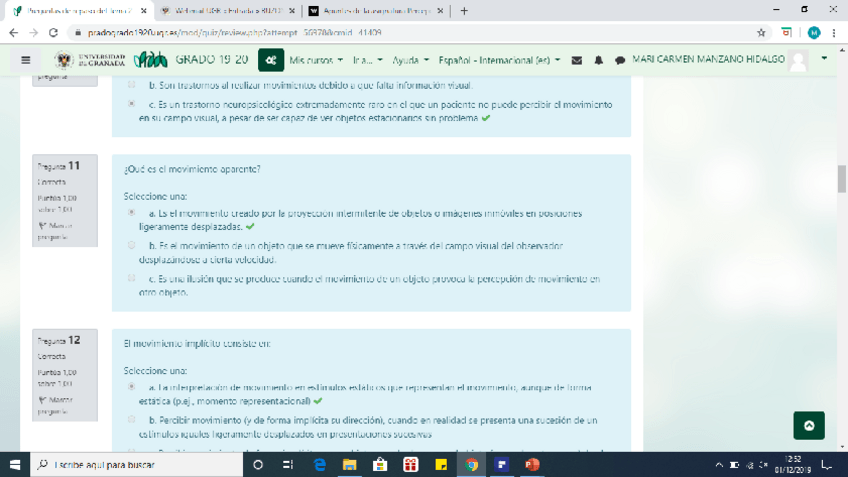Open Sticky Notes from taskbar
The image size is (848, 477).
pos(441,465)
